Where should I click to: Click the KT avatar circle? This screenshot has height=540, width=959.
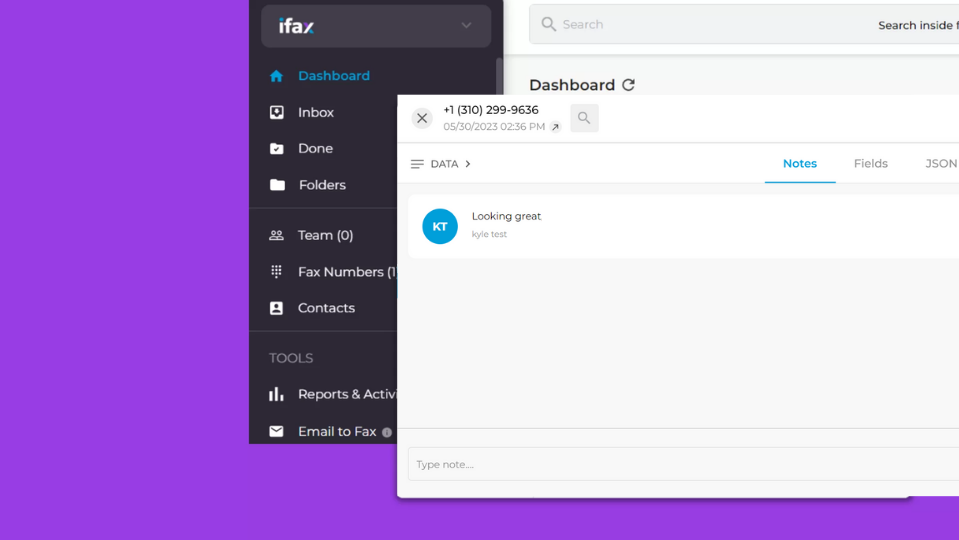point(440,226)
